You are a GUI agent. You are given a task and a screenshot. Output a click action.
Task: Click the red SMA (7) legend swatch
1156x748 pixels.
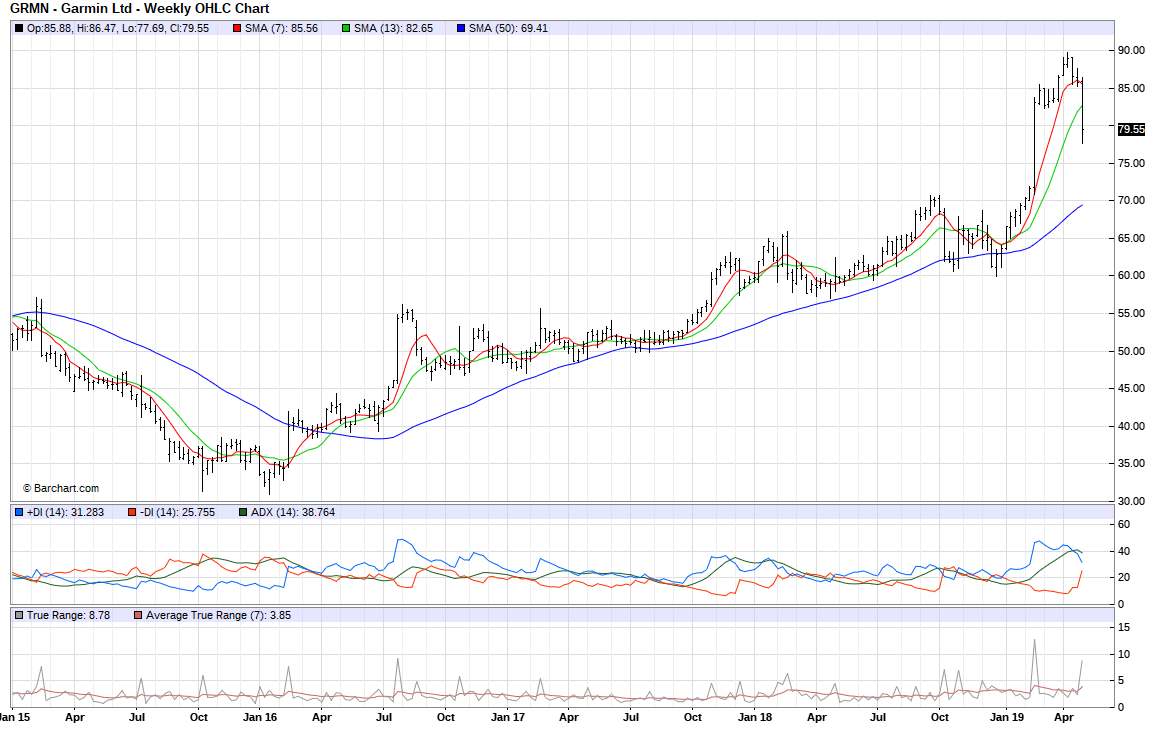pyautogui.click(x=237, y=29)
